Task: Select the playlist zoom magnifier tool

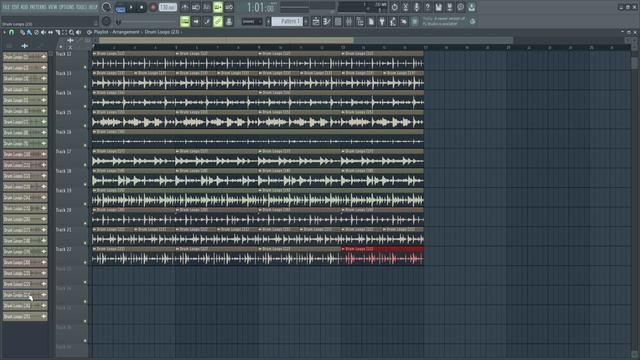Action: [x=71, y=32]
